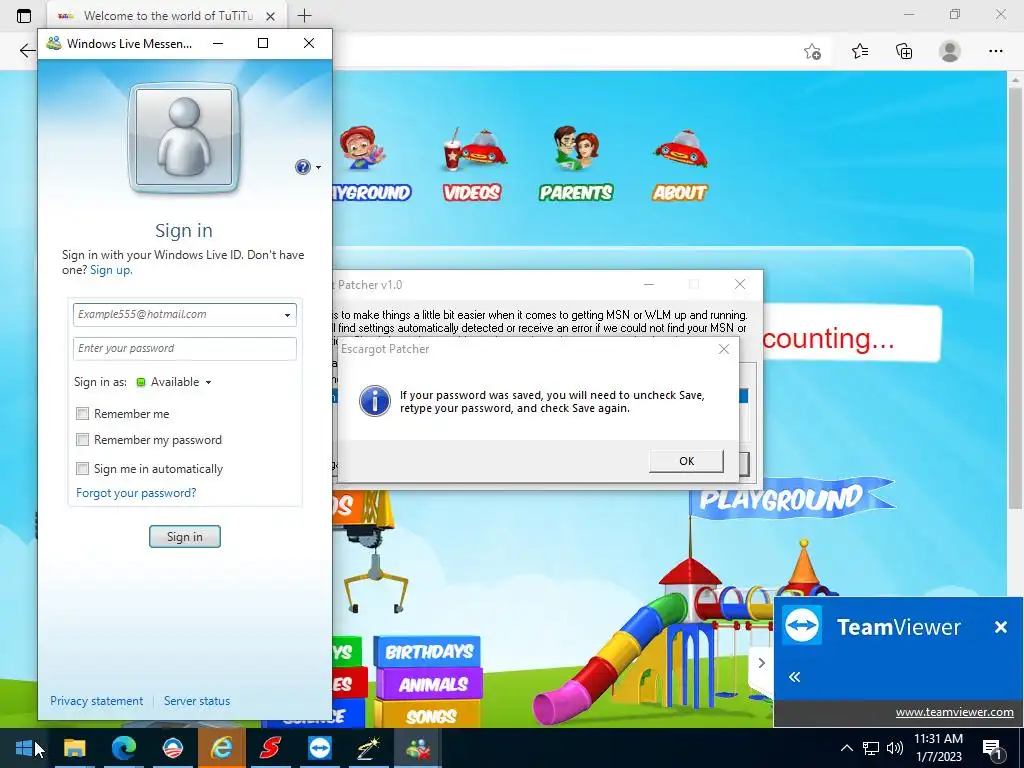
Task: Expand the email address dropdown arrow
Action: tap(287, 315)
